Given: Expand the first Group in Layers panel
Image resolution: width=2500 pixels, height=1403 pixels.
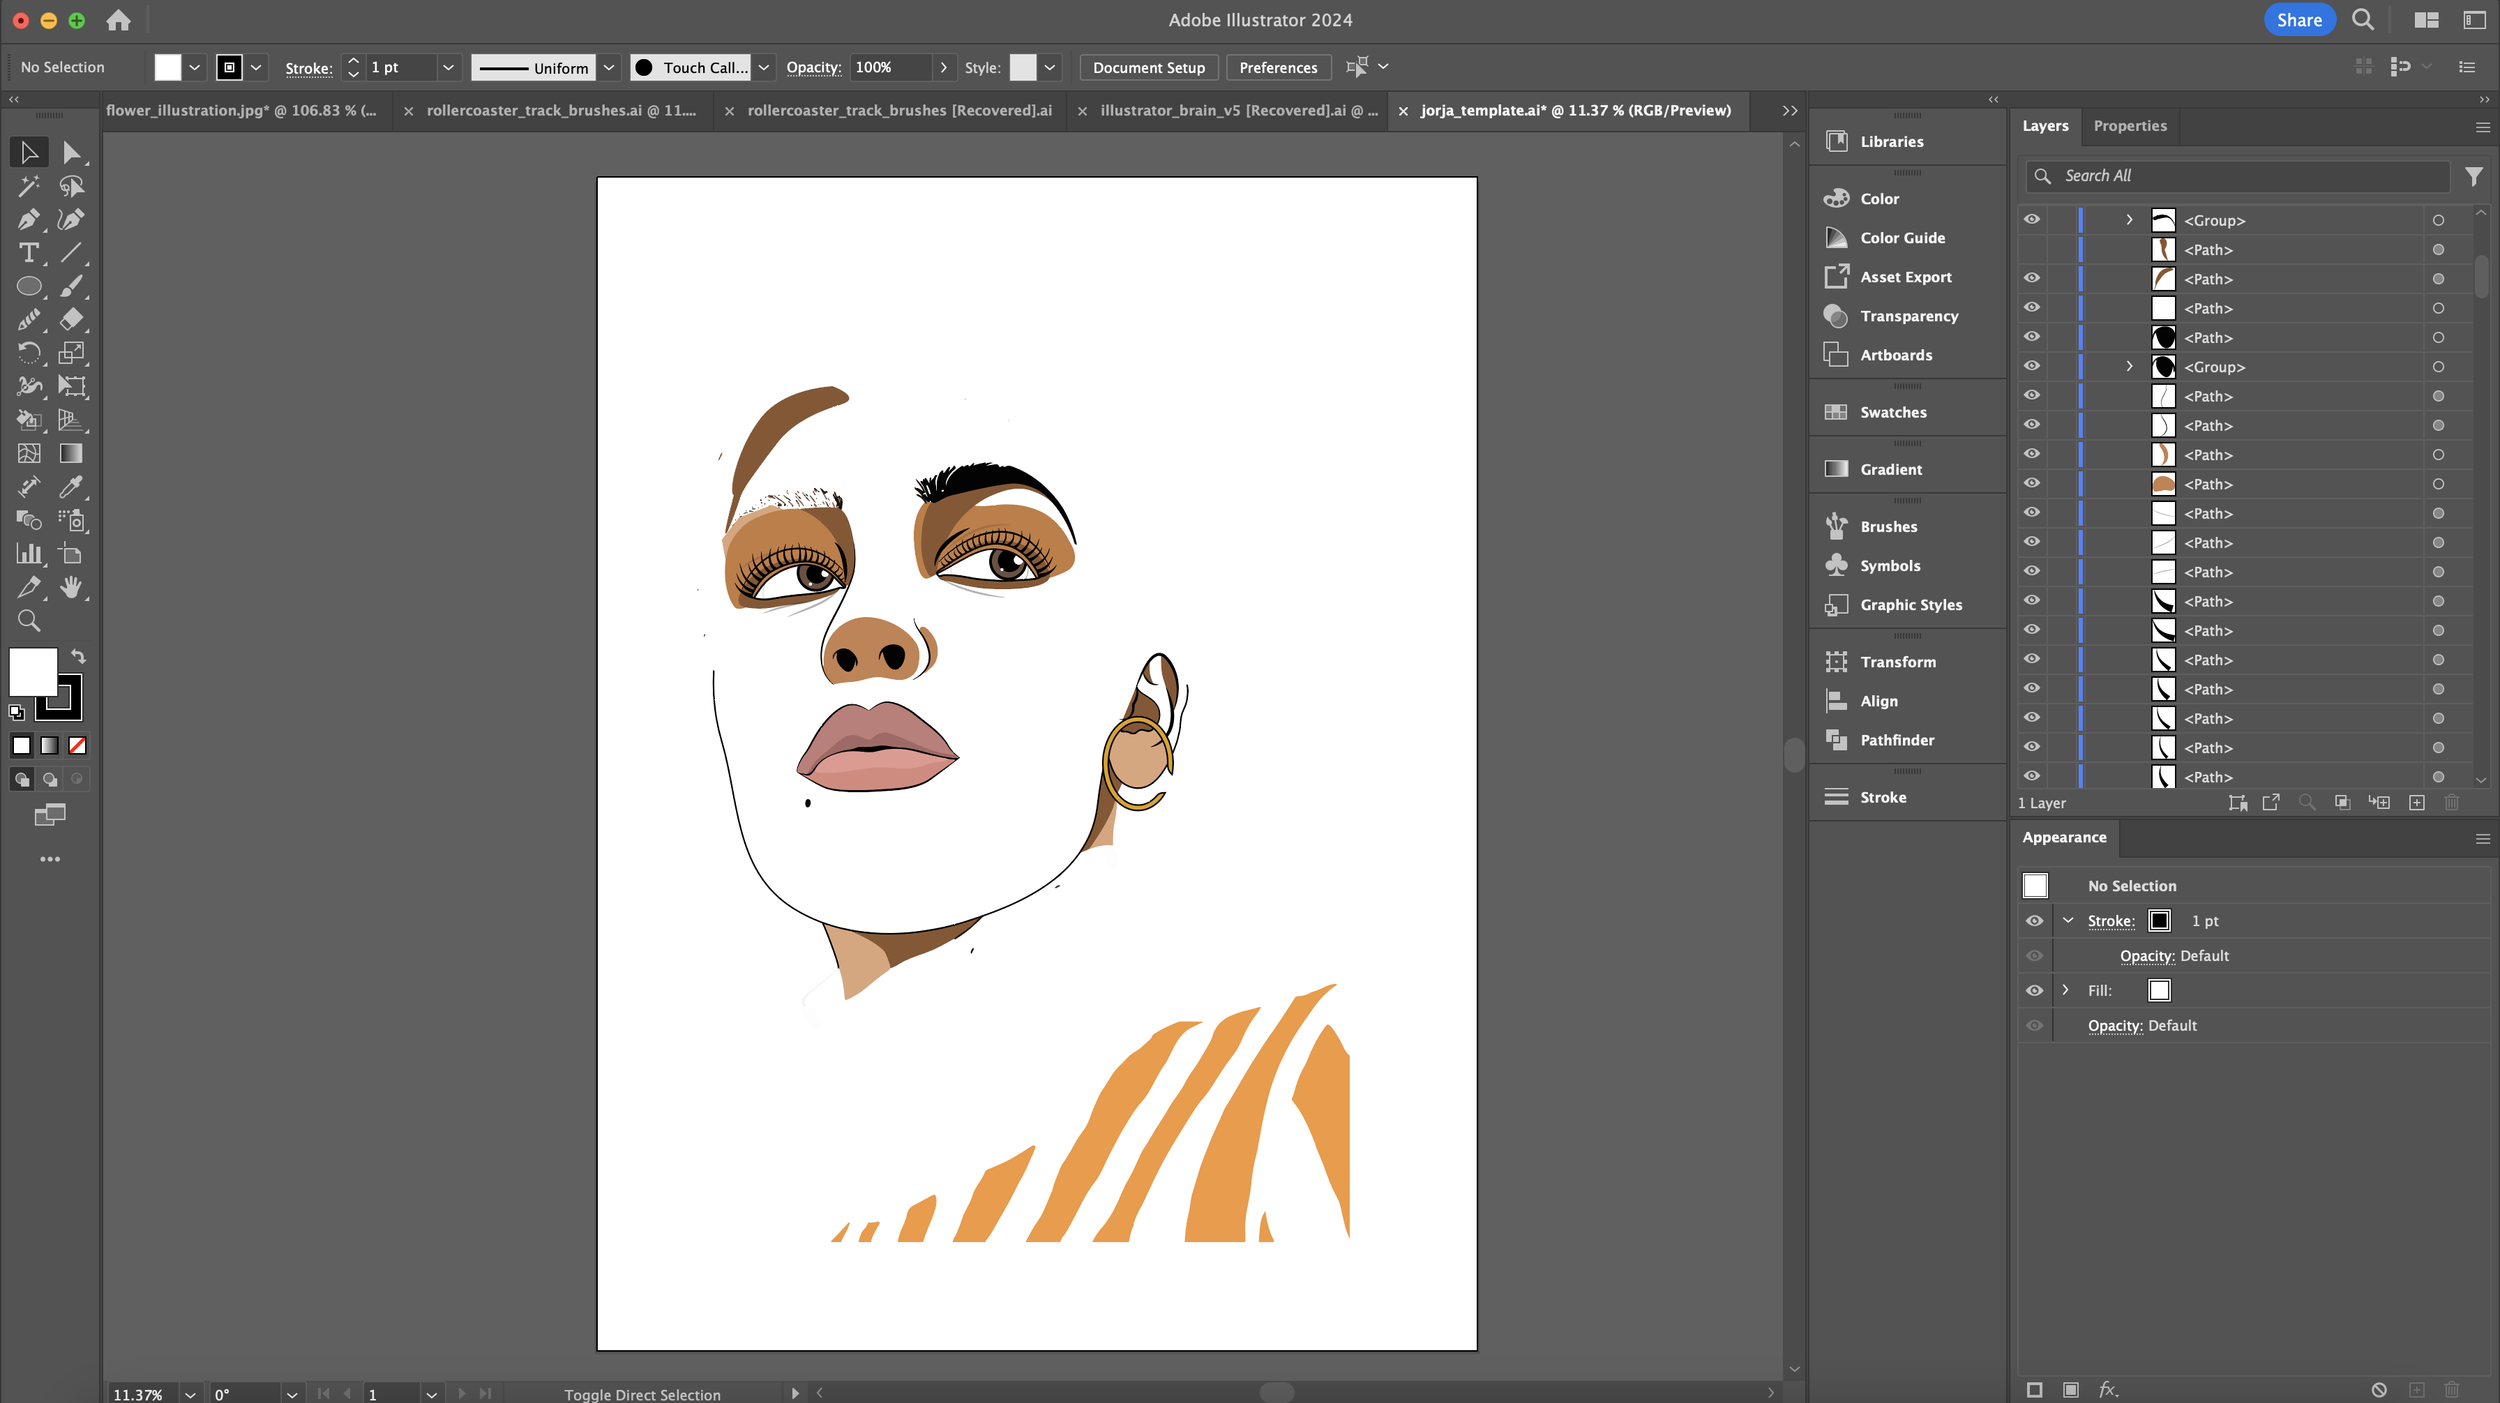Looking at the screenshot, I should click(2129, 220).
